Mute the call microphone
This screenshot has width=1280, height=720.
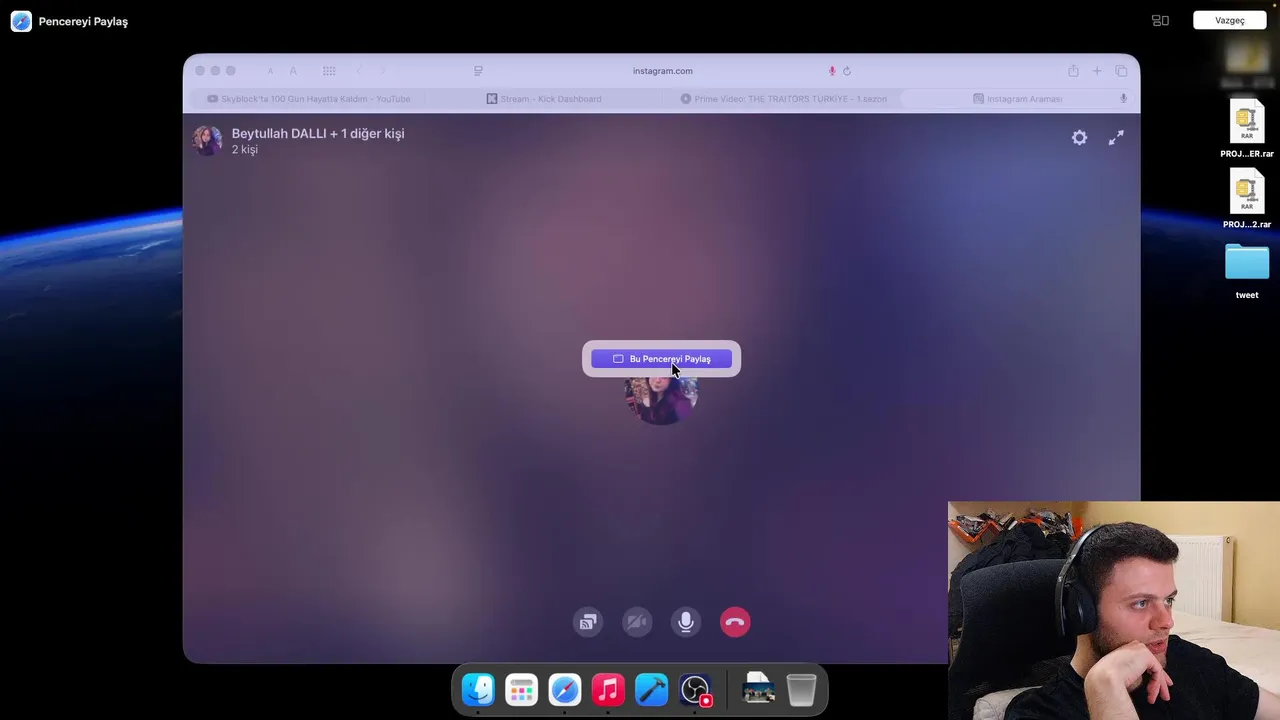(686, 622)
